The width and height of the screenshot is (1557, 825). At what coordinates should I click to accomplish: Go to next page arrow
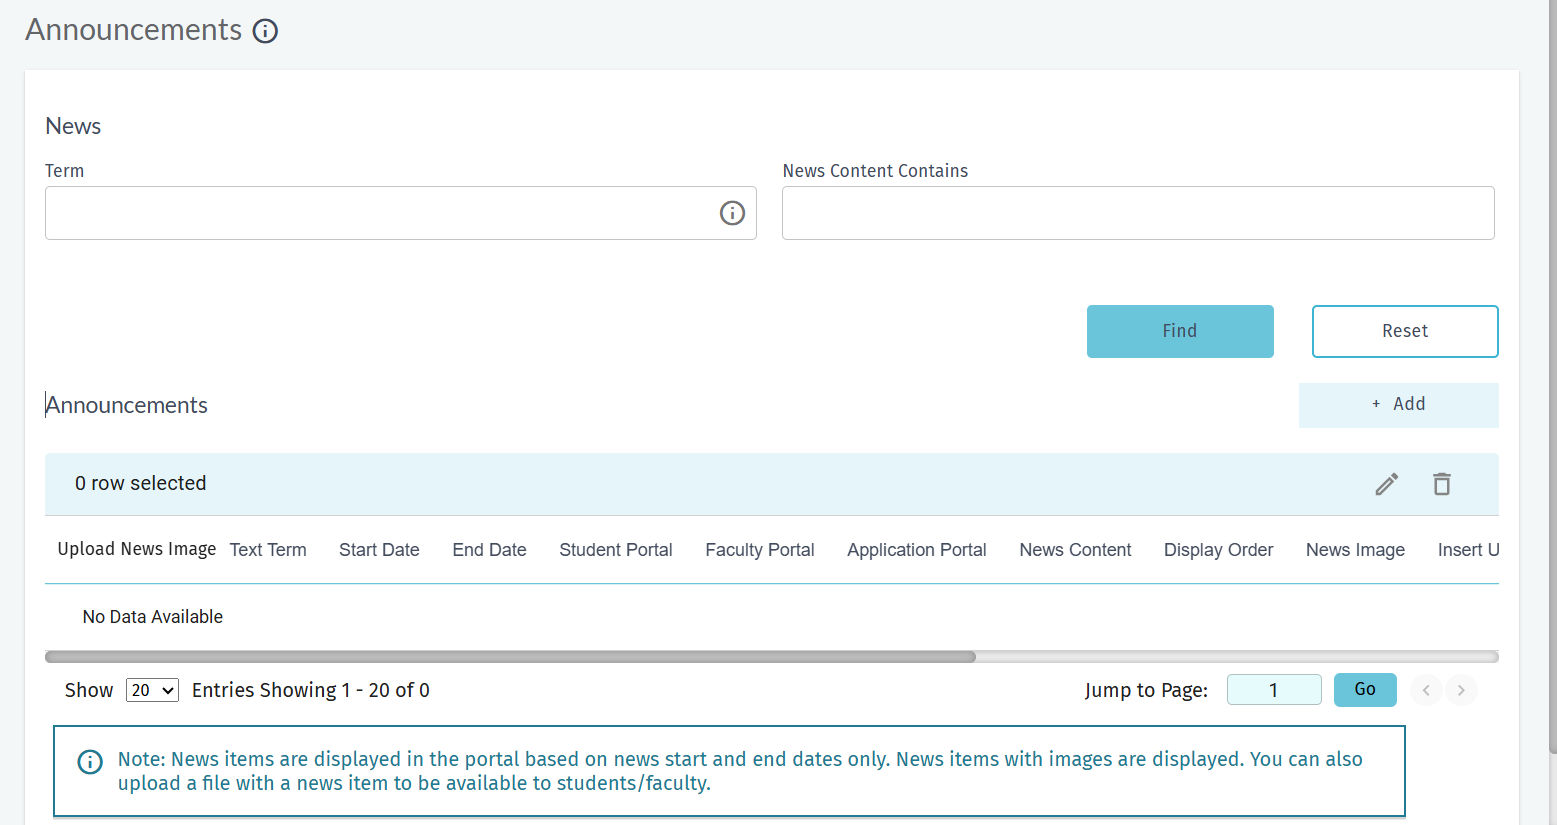click(1461, 690)
